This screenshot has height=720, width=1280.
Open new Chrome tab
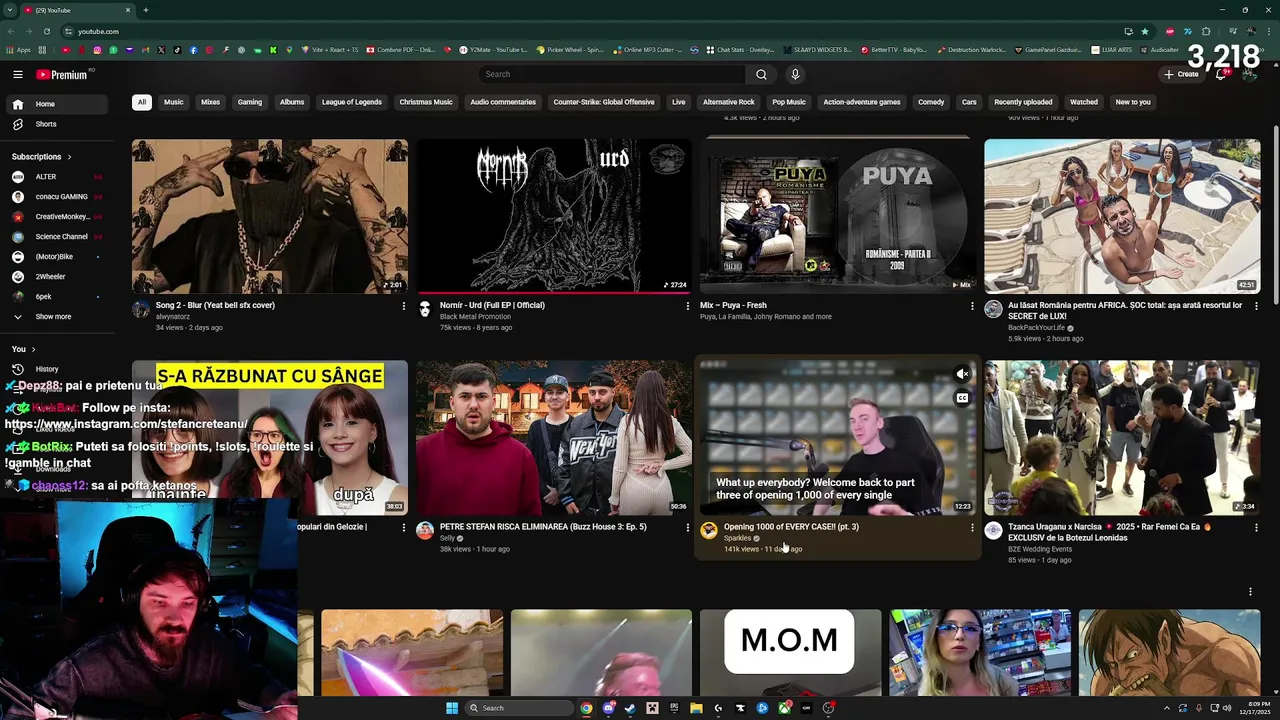pos(146,10)
